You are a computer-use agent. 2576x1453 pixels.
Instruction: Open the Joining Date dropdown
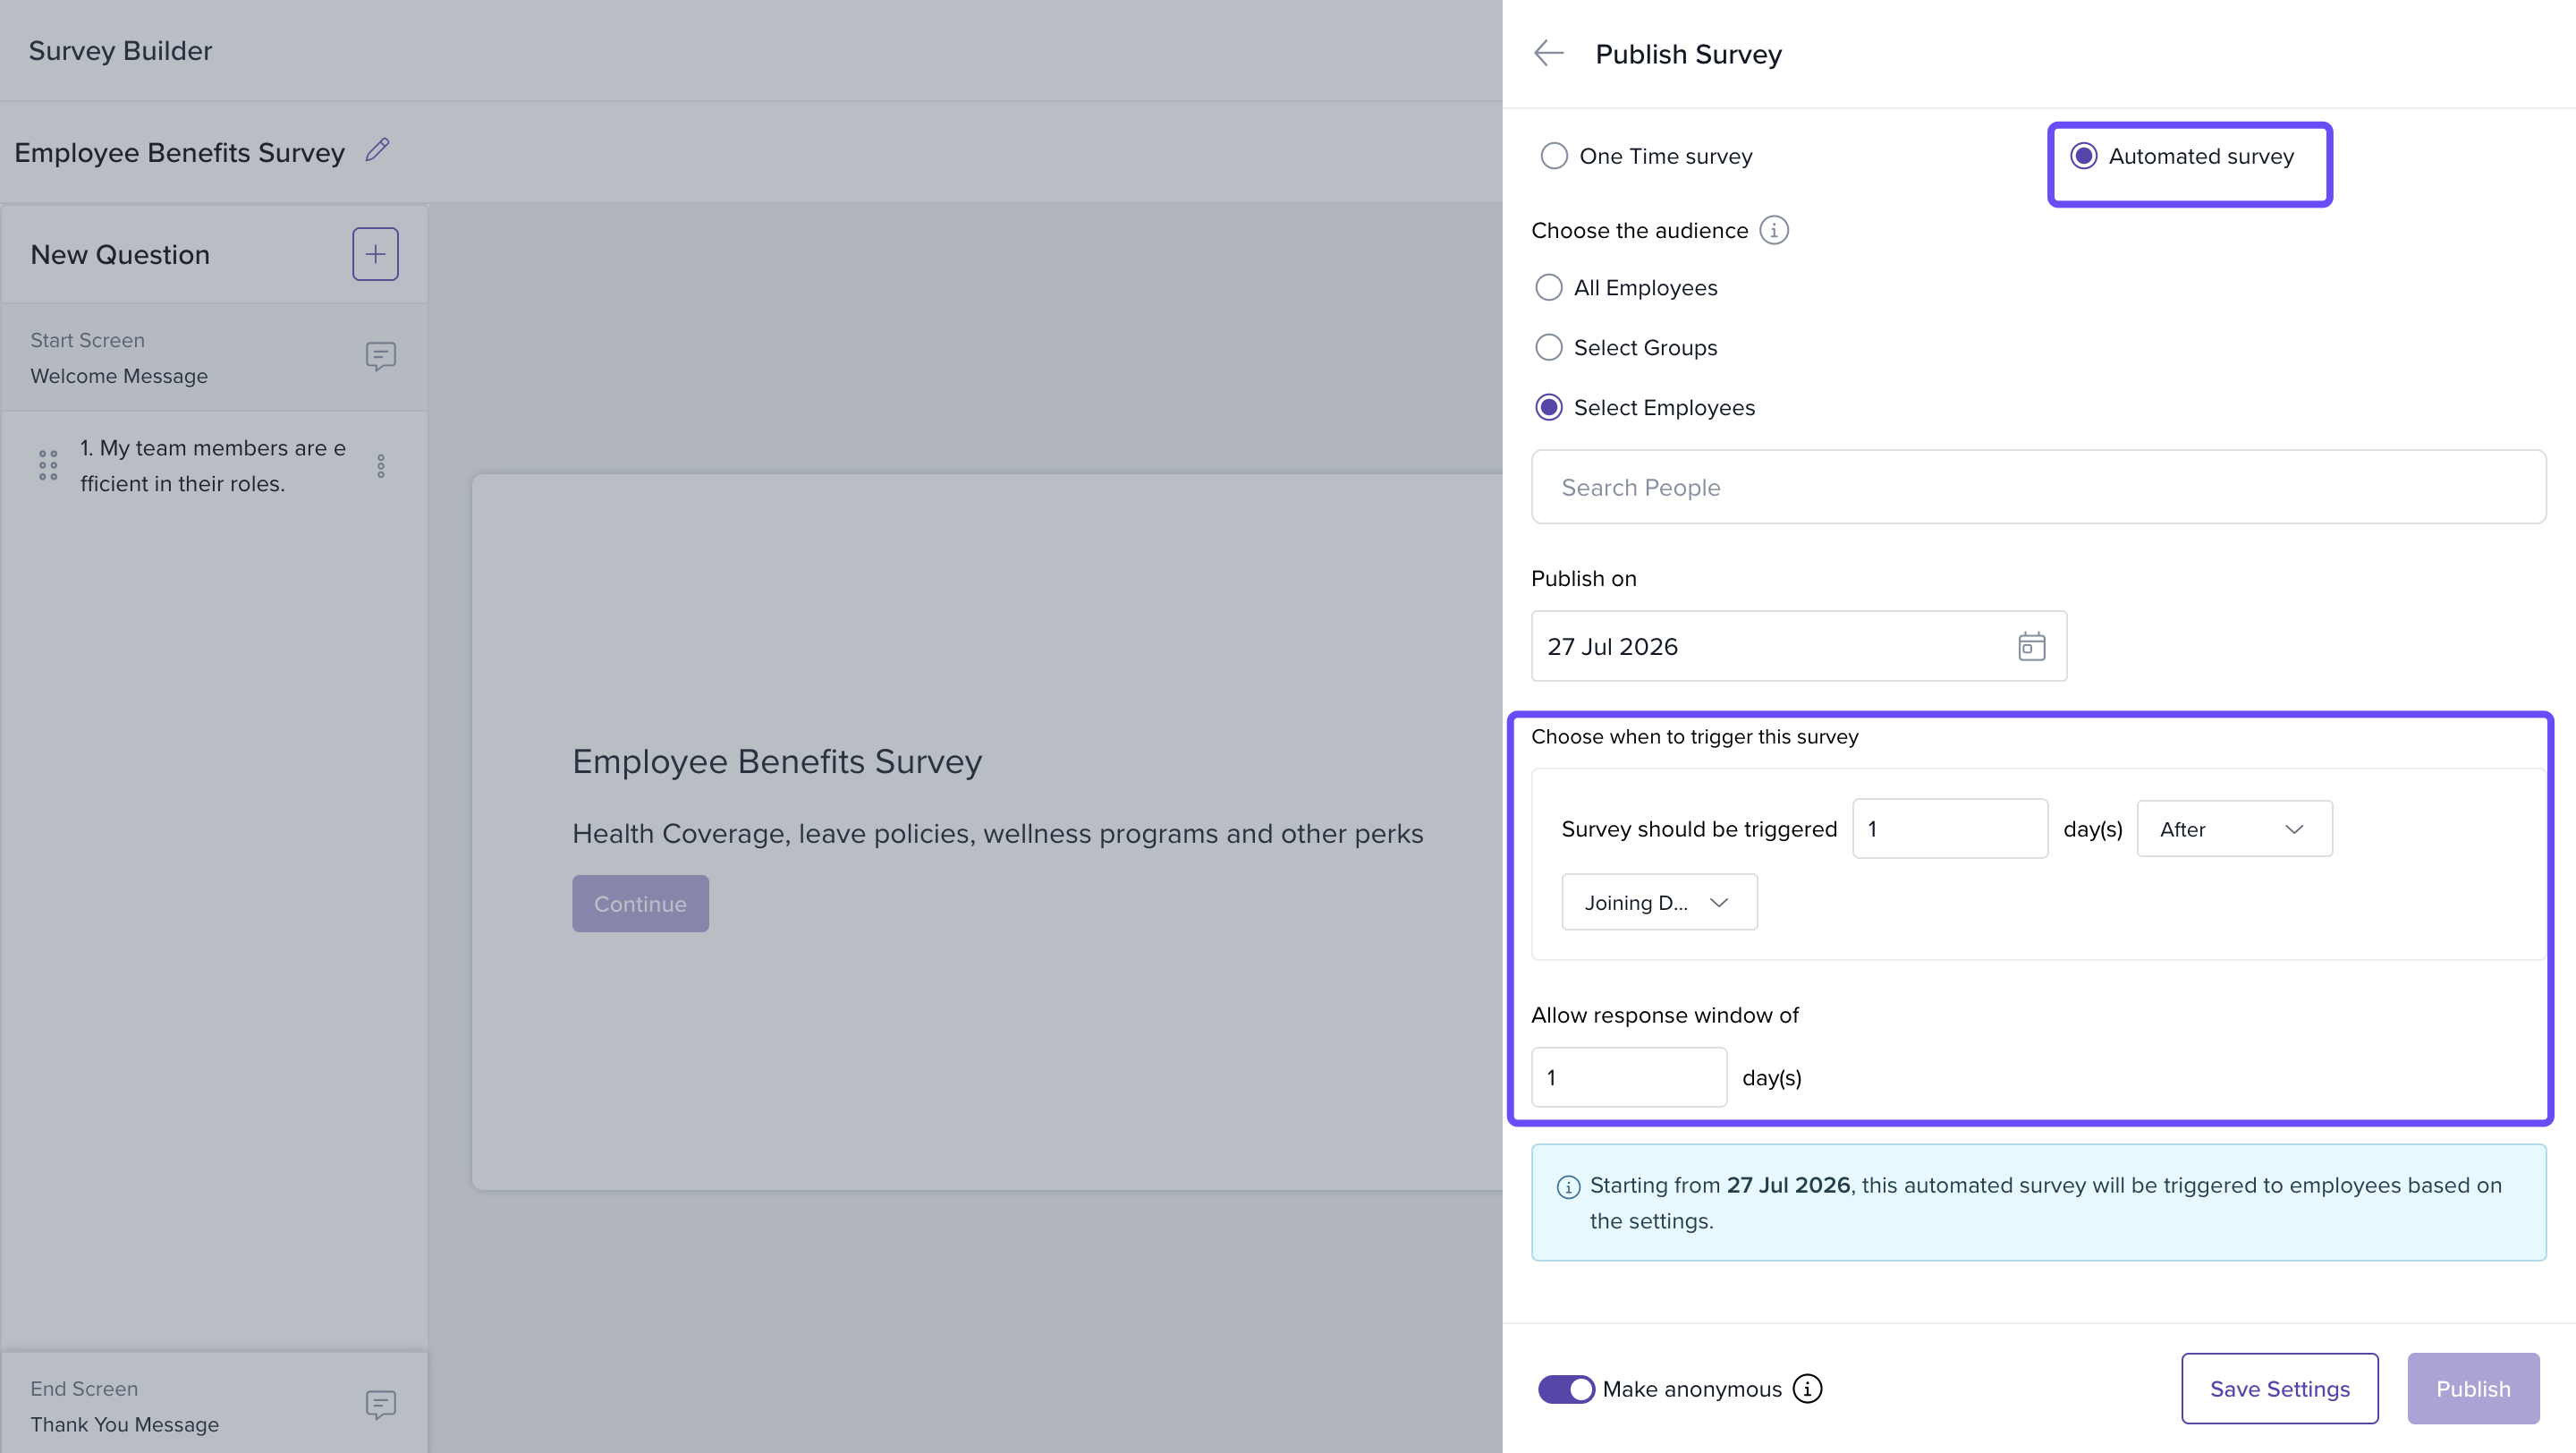pos(1659,903)
